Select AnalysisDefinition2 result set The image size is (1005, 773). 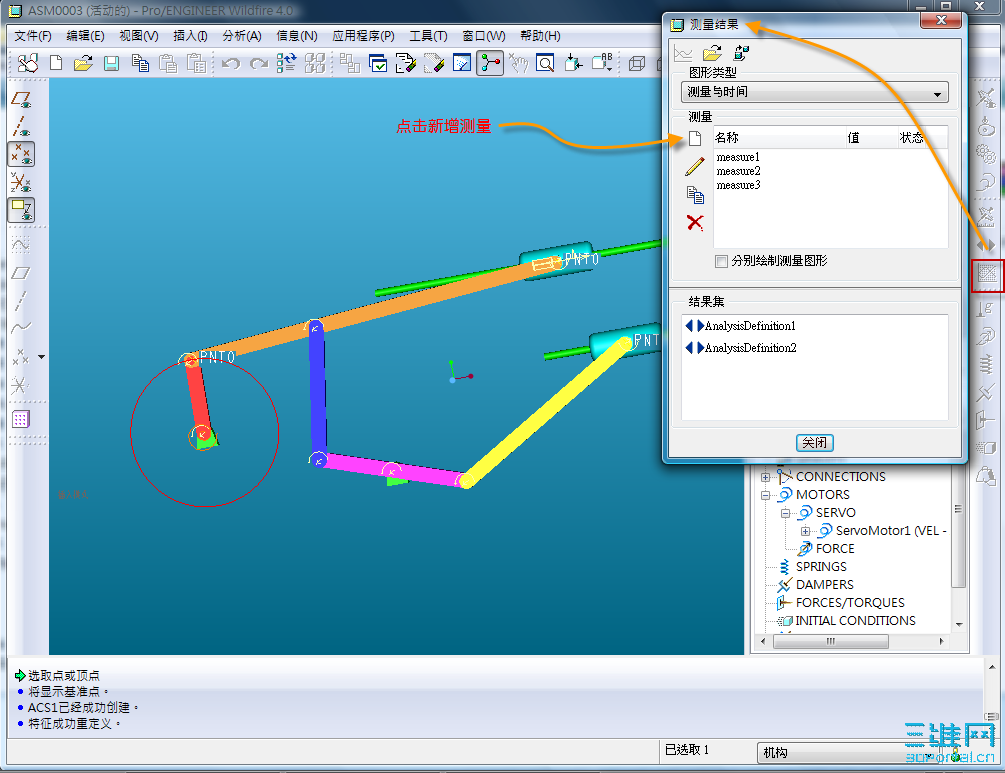tap(751, 347)
